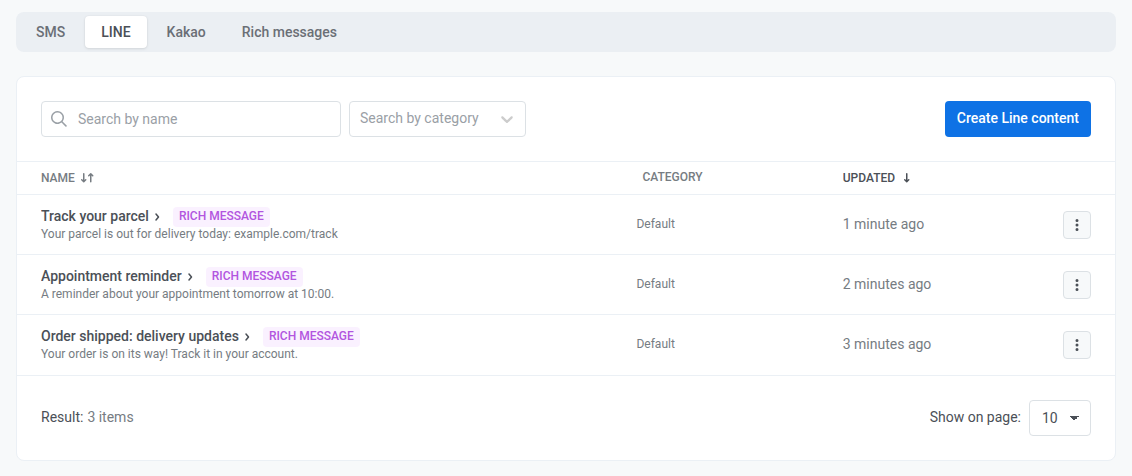The height and width of the screenshot is (476, 1132).
Task: Click 'Your parcel is out for delivery' description
Action: (x=189, y=234)
